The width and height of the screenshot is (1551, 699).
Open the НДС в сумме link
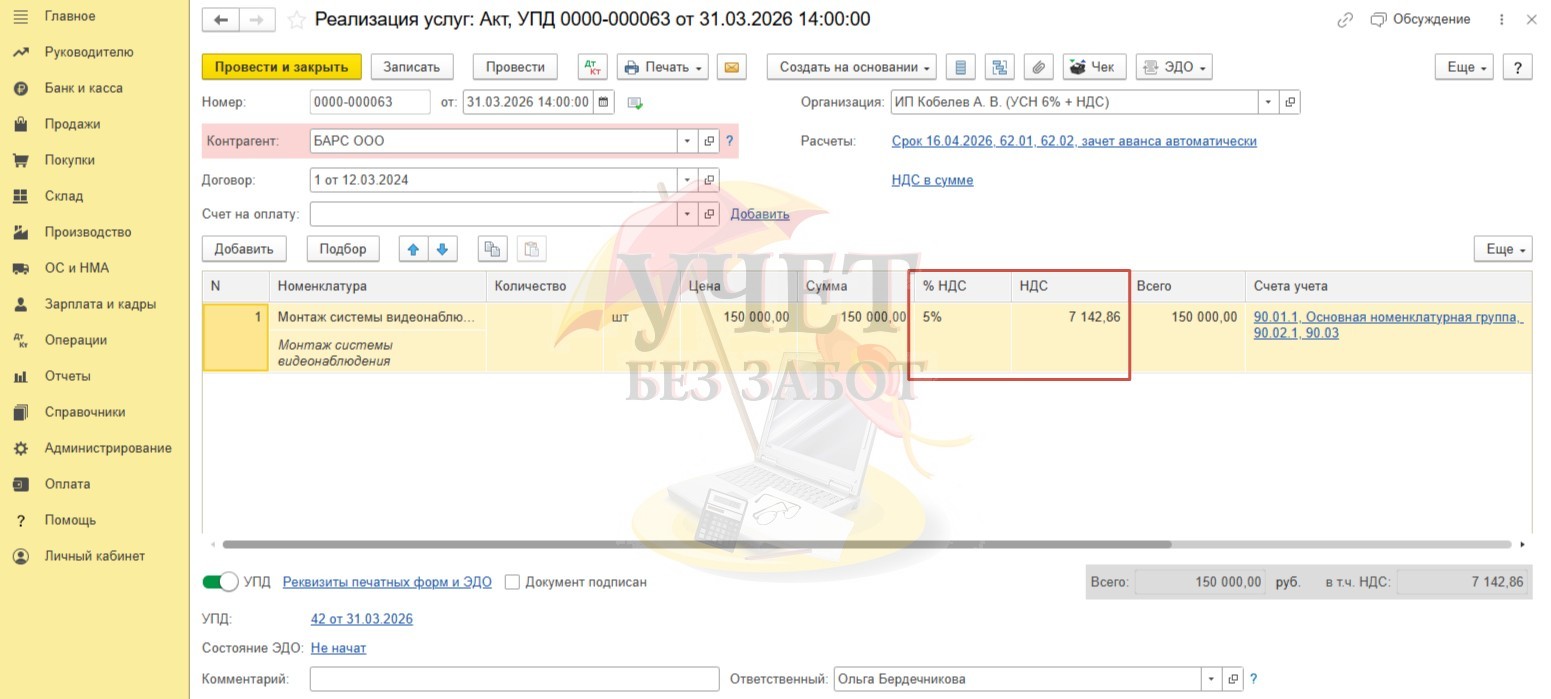click(932, 180)
